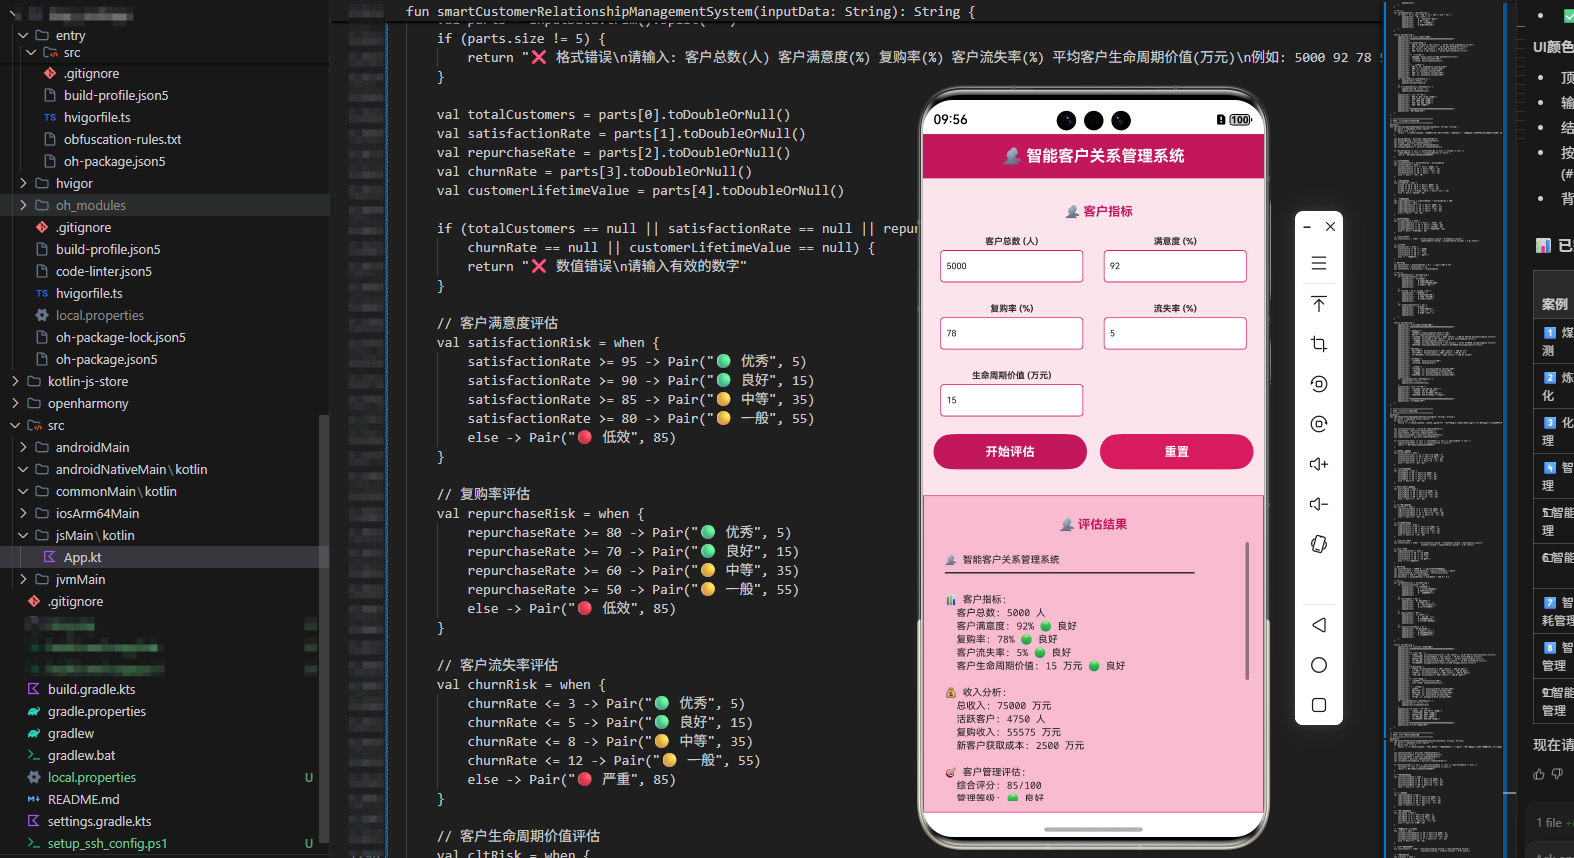Collapse the commonMain\kotlin folder
The image size is (1574, 858).
[x=23, y=491]
